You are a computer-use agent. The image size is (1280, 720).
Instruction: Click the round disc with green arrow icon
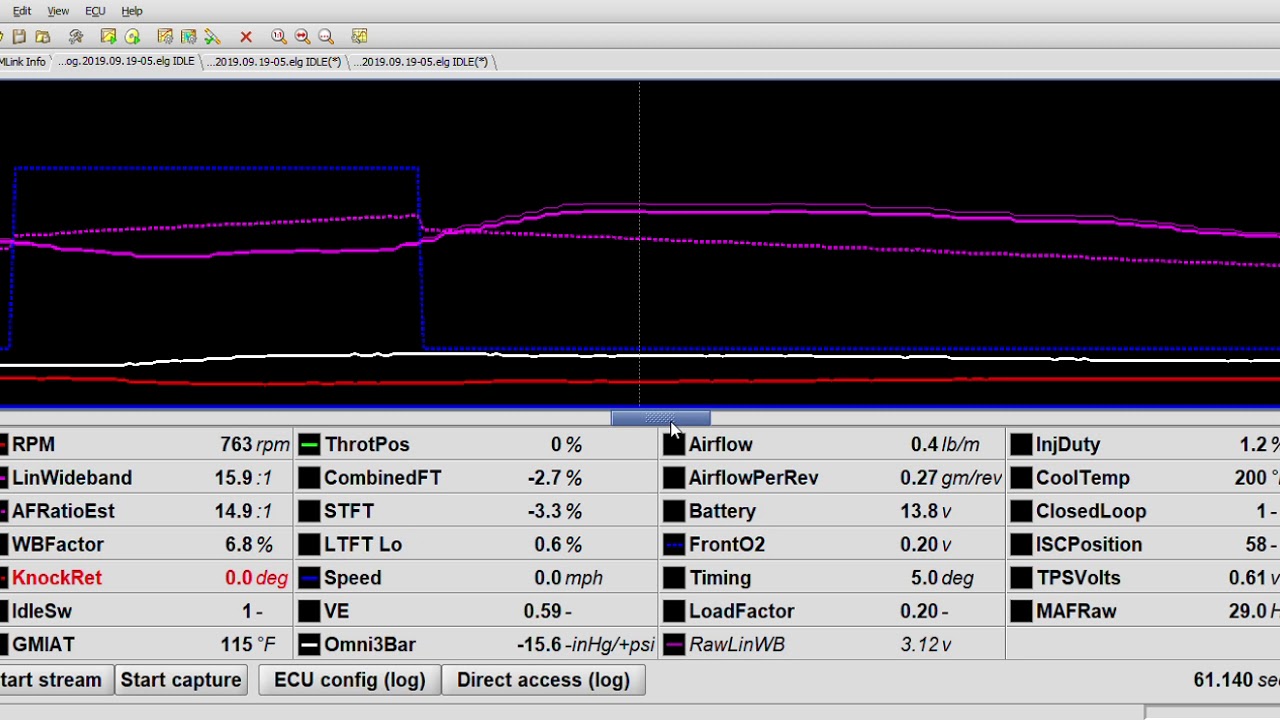click(x=132, y=37)
